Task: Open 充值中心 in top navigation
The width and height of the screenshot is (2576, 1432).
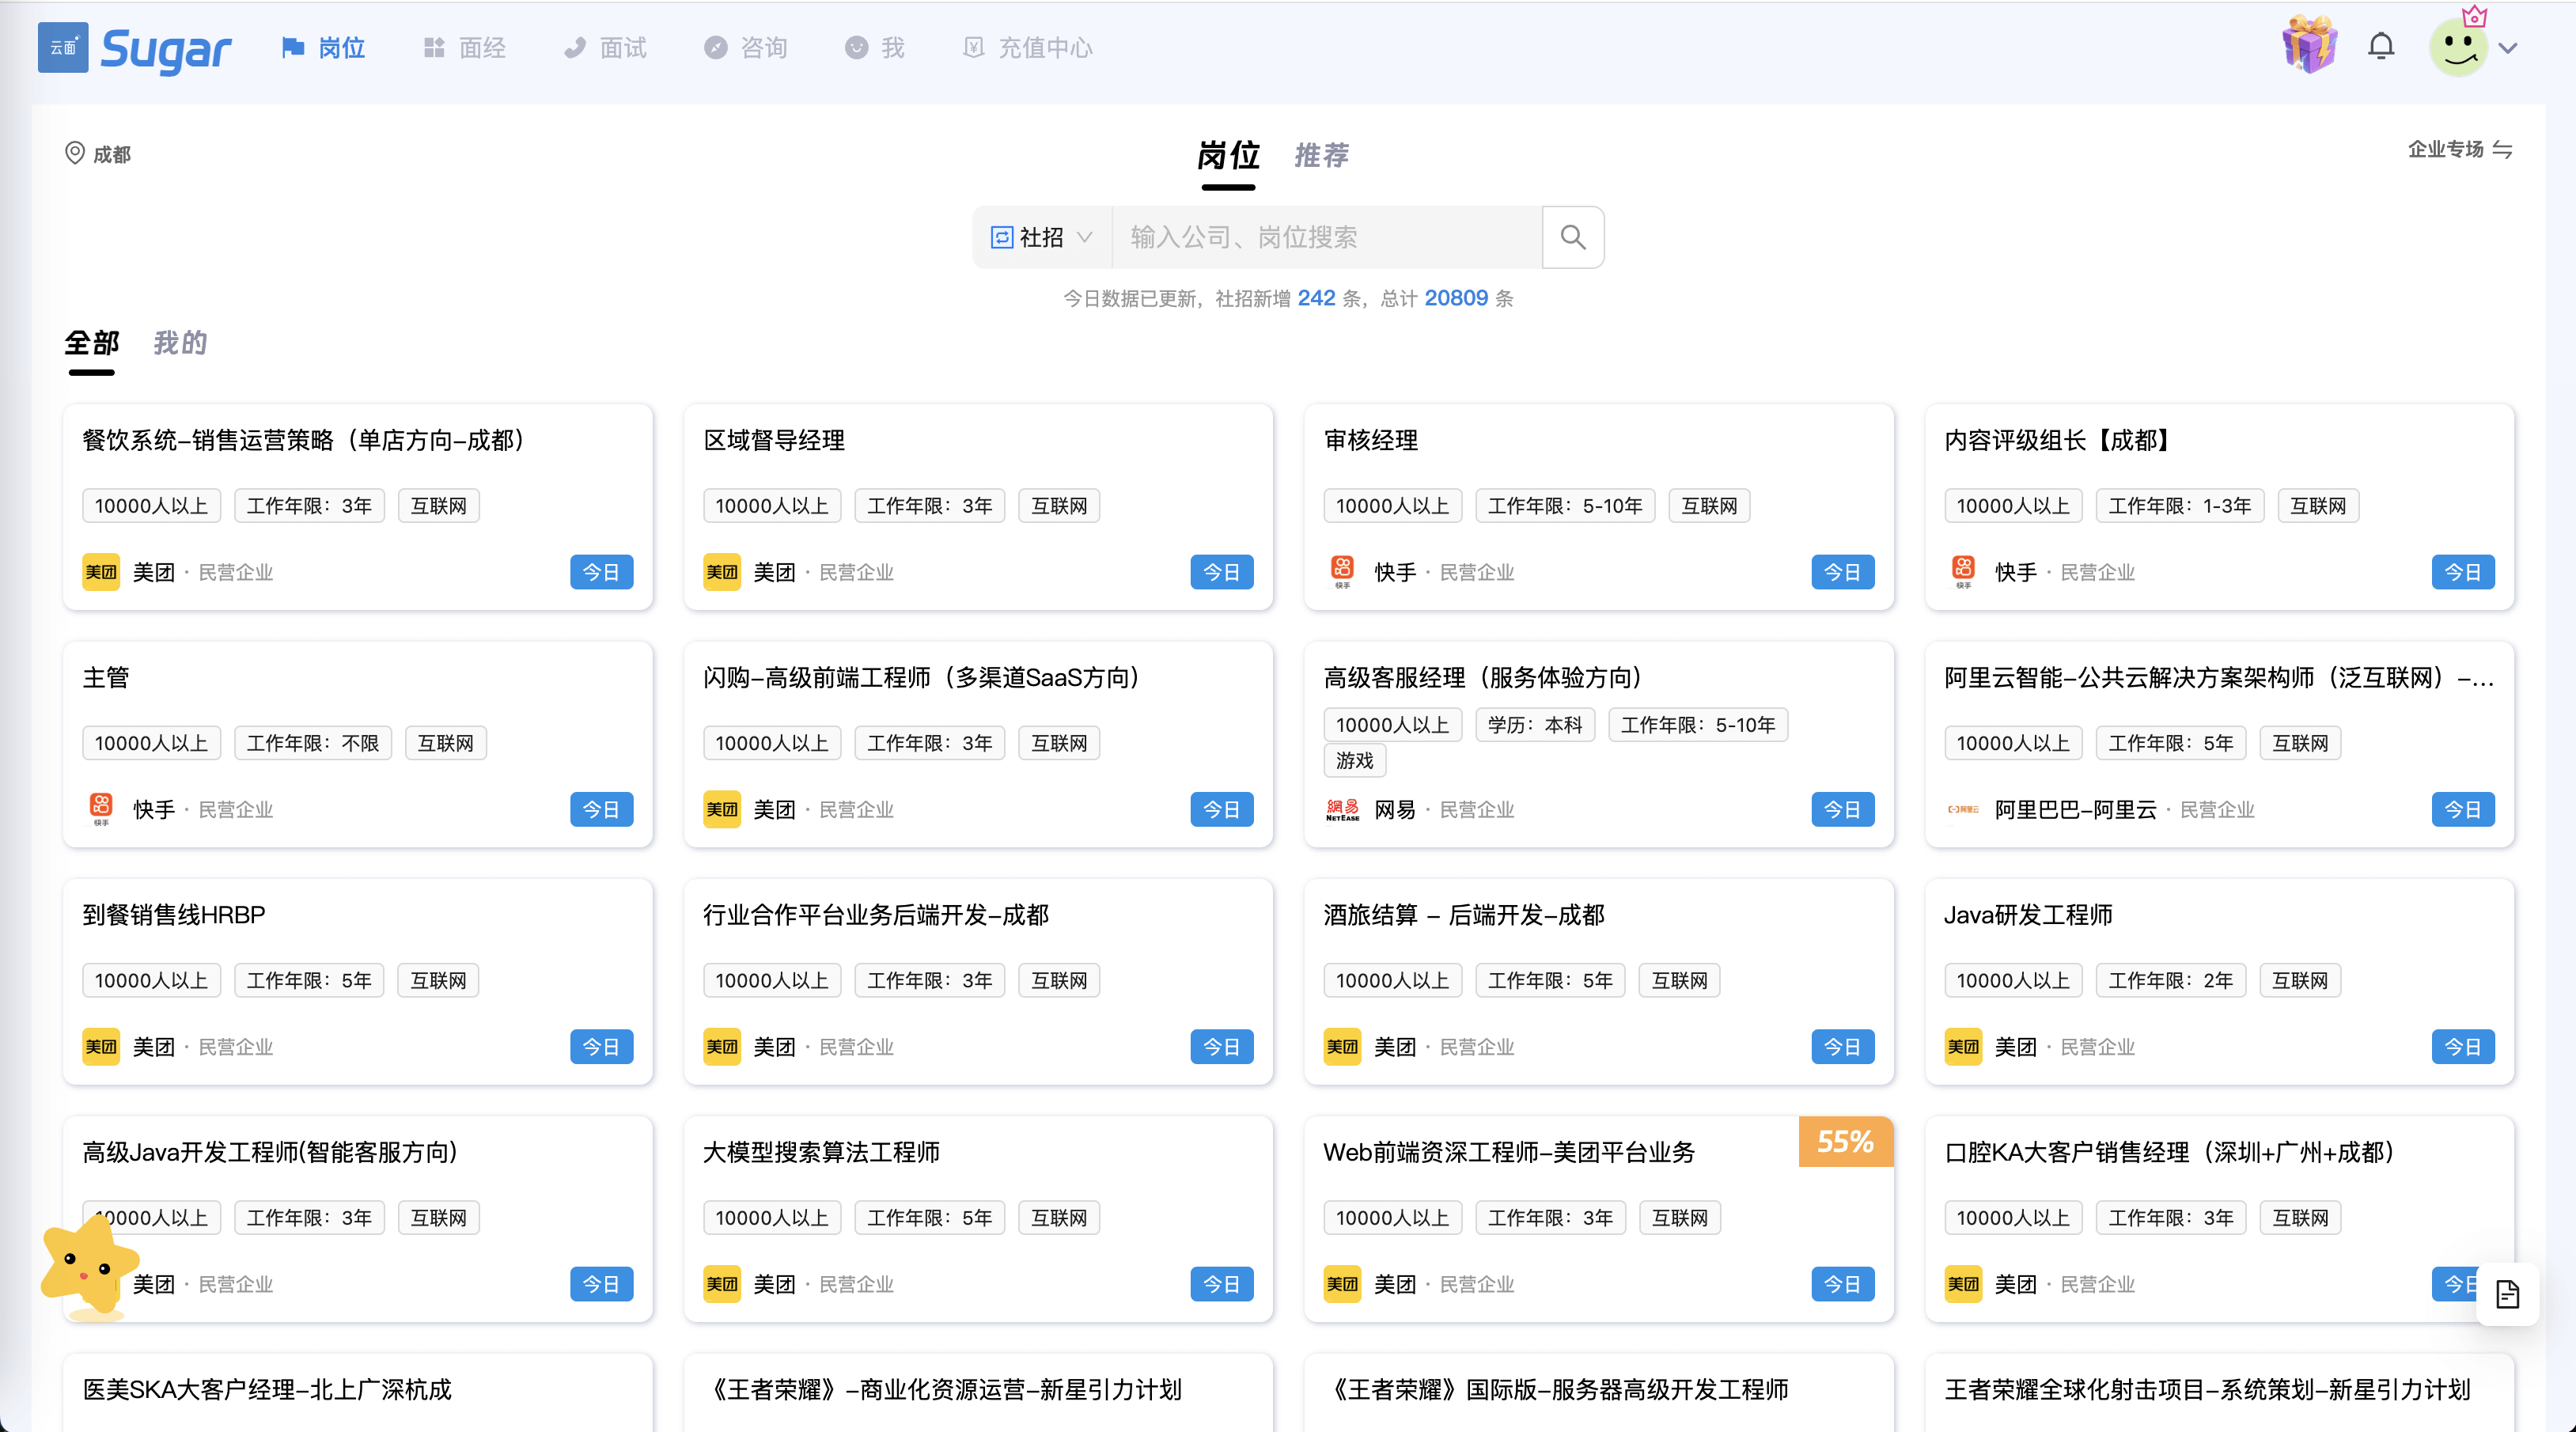Action: point(1028,48)
